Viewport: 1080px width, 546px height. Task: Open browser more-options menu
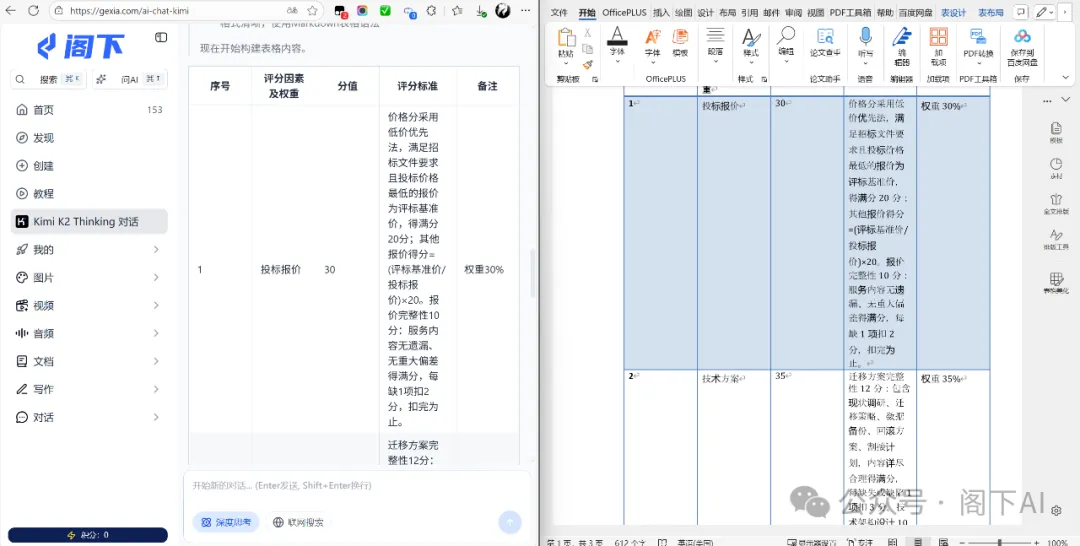pos(526,11)
